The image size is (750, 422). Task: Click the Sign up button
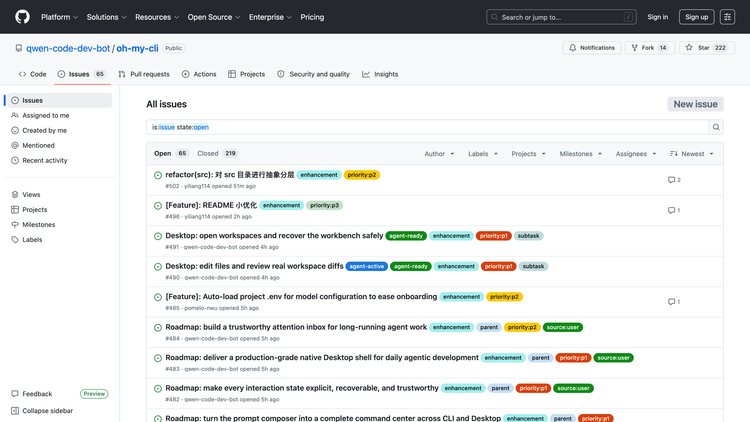click(696, 17)
